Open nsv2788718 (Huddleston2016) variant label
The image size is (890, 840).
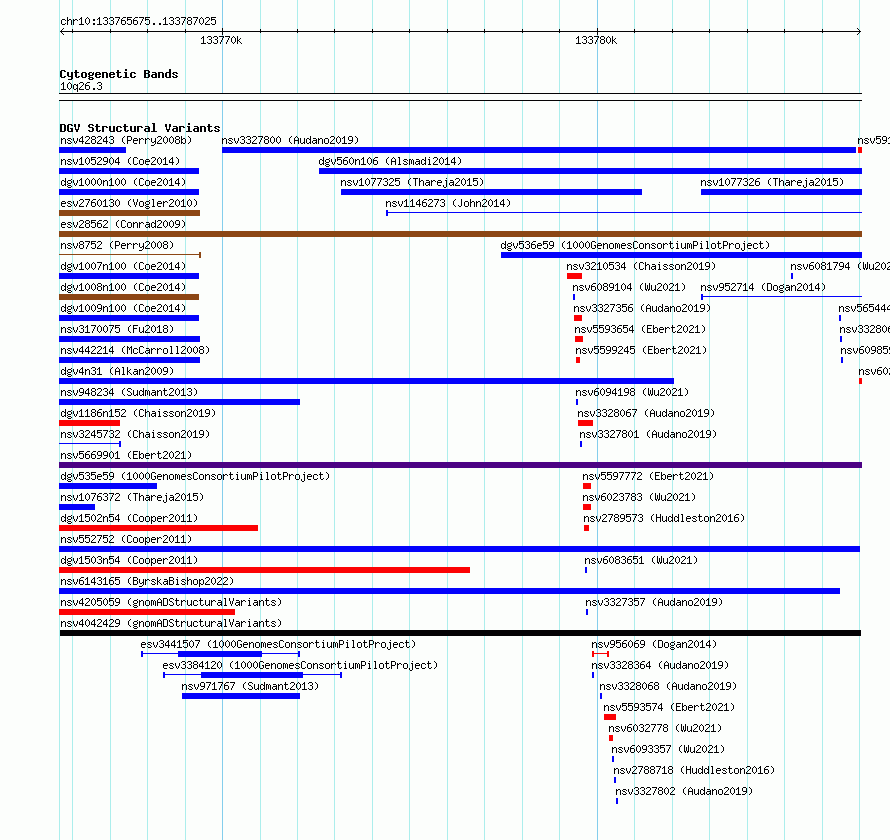coord(694,770)
